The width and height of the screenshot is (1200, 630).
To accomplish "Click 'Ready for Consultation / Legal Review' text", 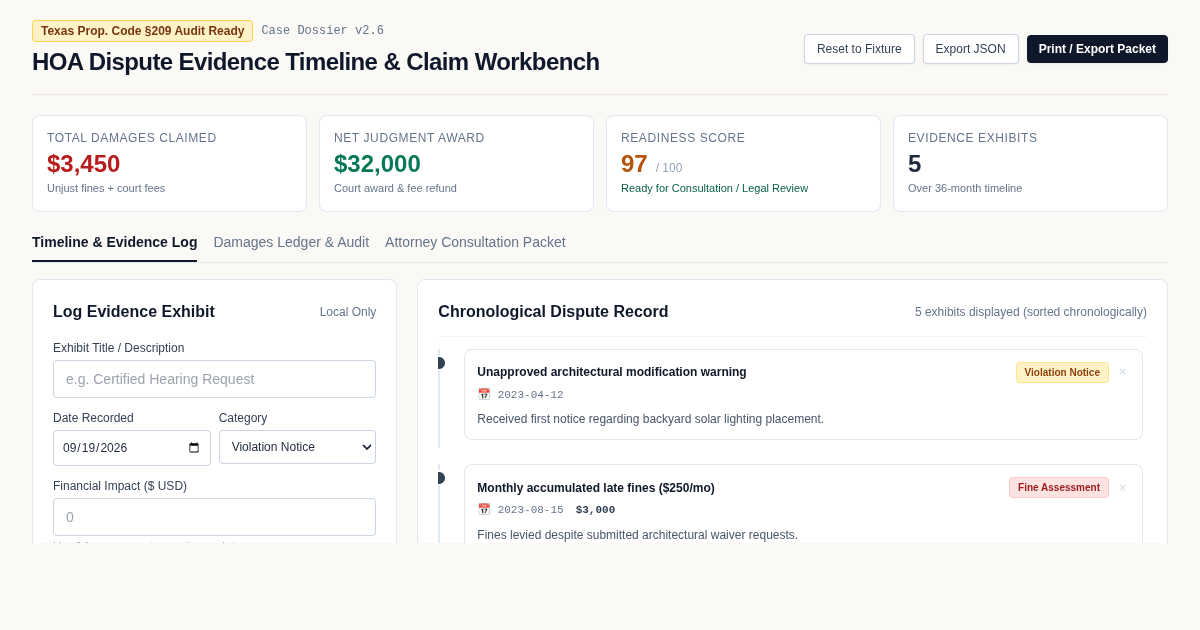I will 714,188.
